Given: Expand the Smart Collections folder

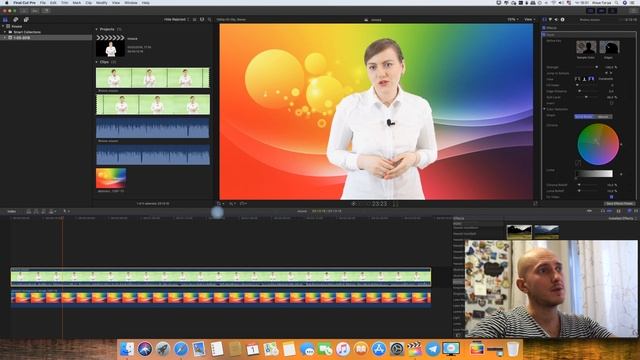Looking at the screenshot, I should pyautogui.click(x=5, y=32).
